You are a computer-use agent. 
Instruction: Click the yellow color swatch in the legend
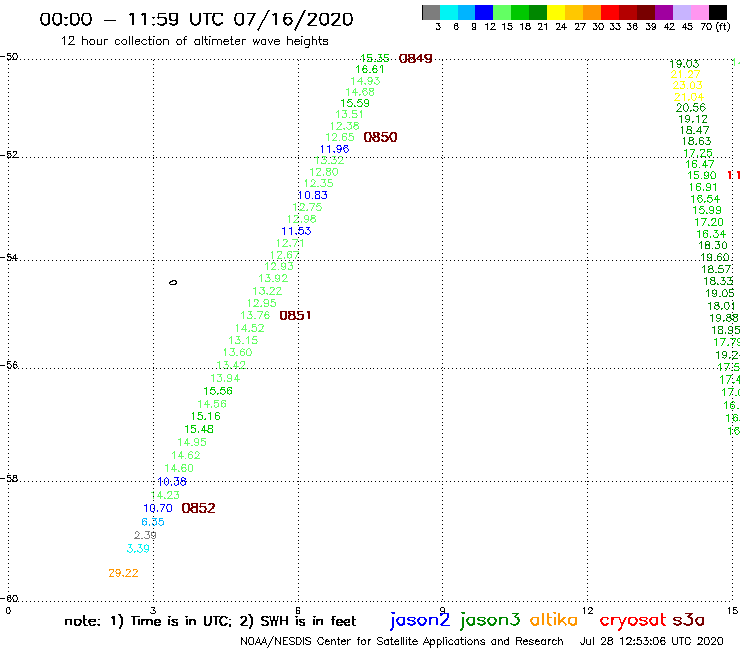point(556,12)
